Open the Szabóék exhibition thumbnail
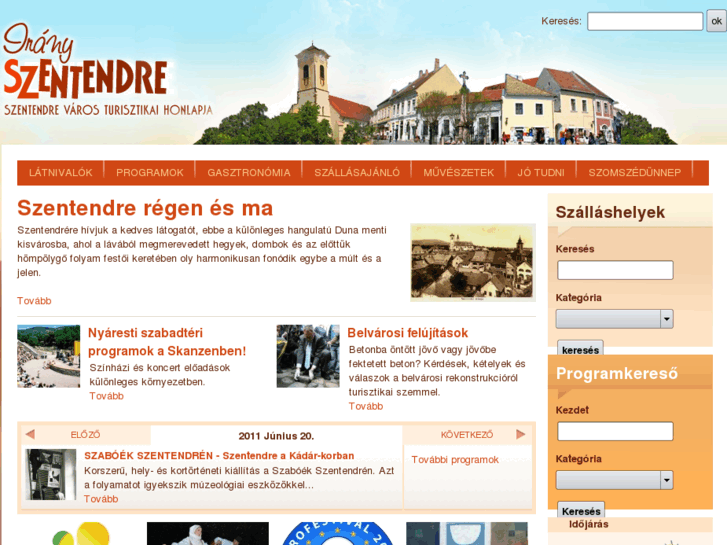This screenshot has width=727, height=545. pyautogui.click(x=51, y=474)
